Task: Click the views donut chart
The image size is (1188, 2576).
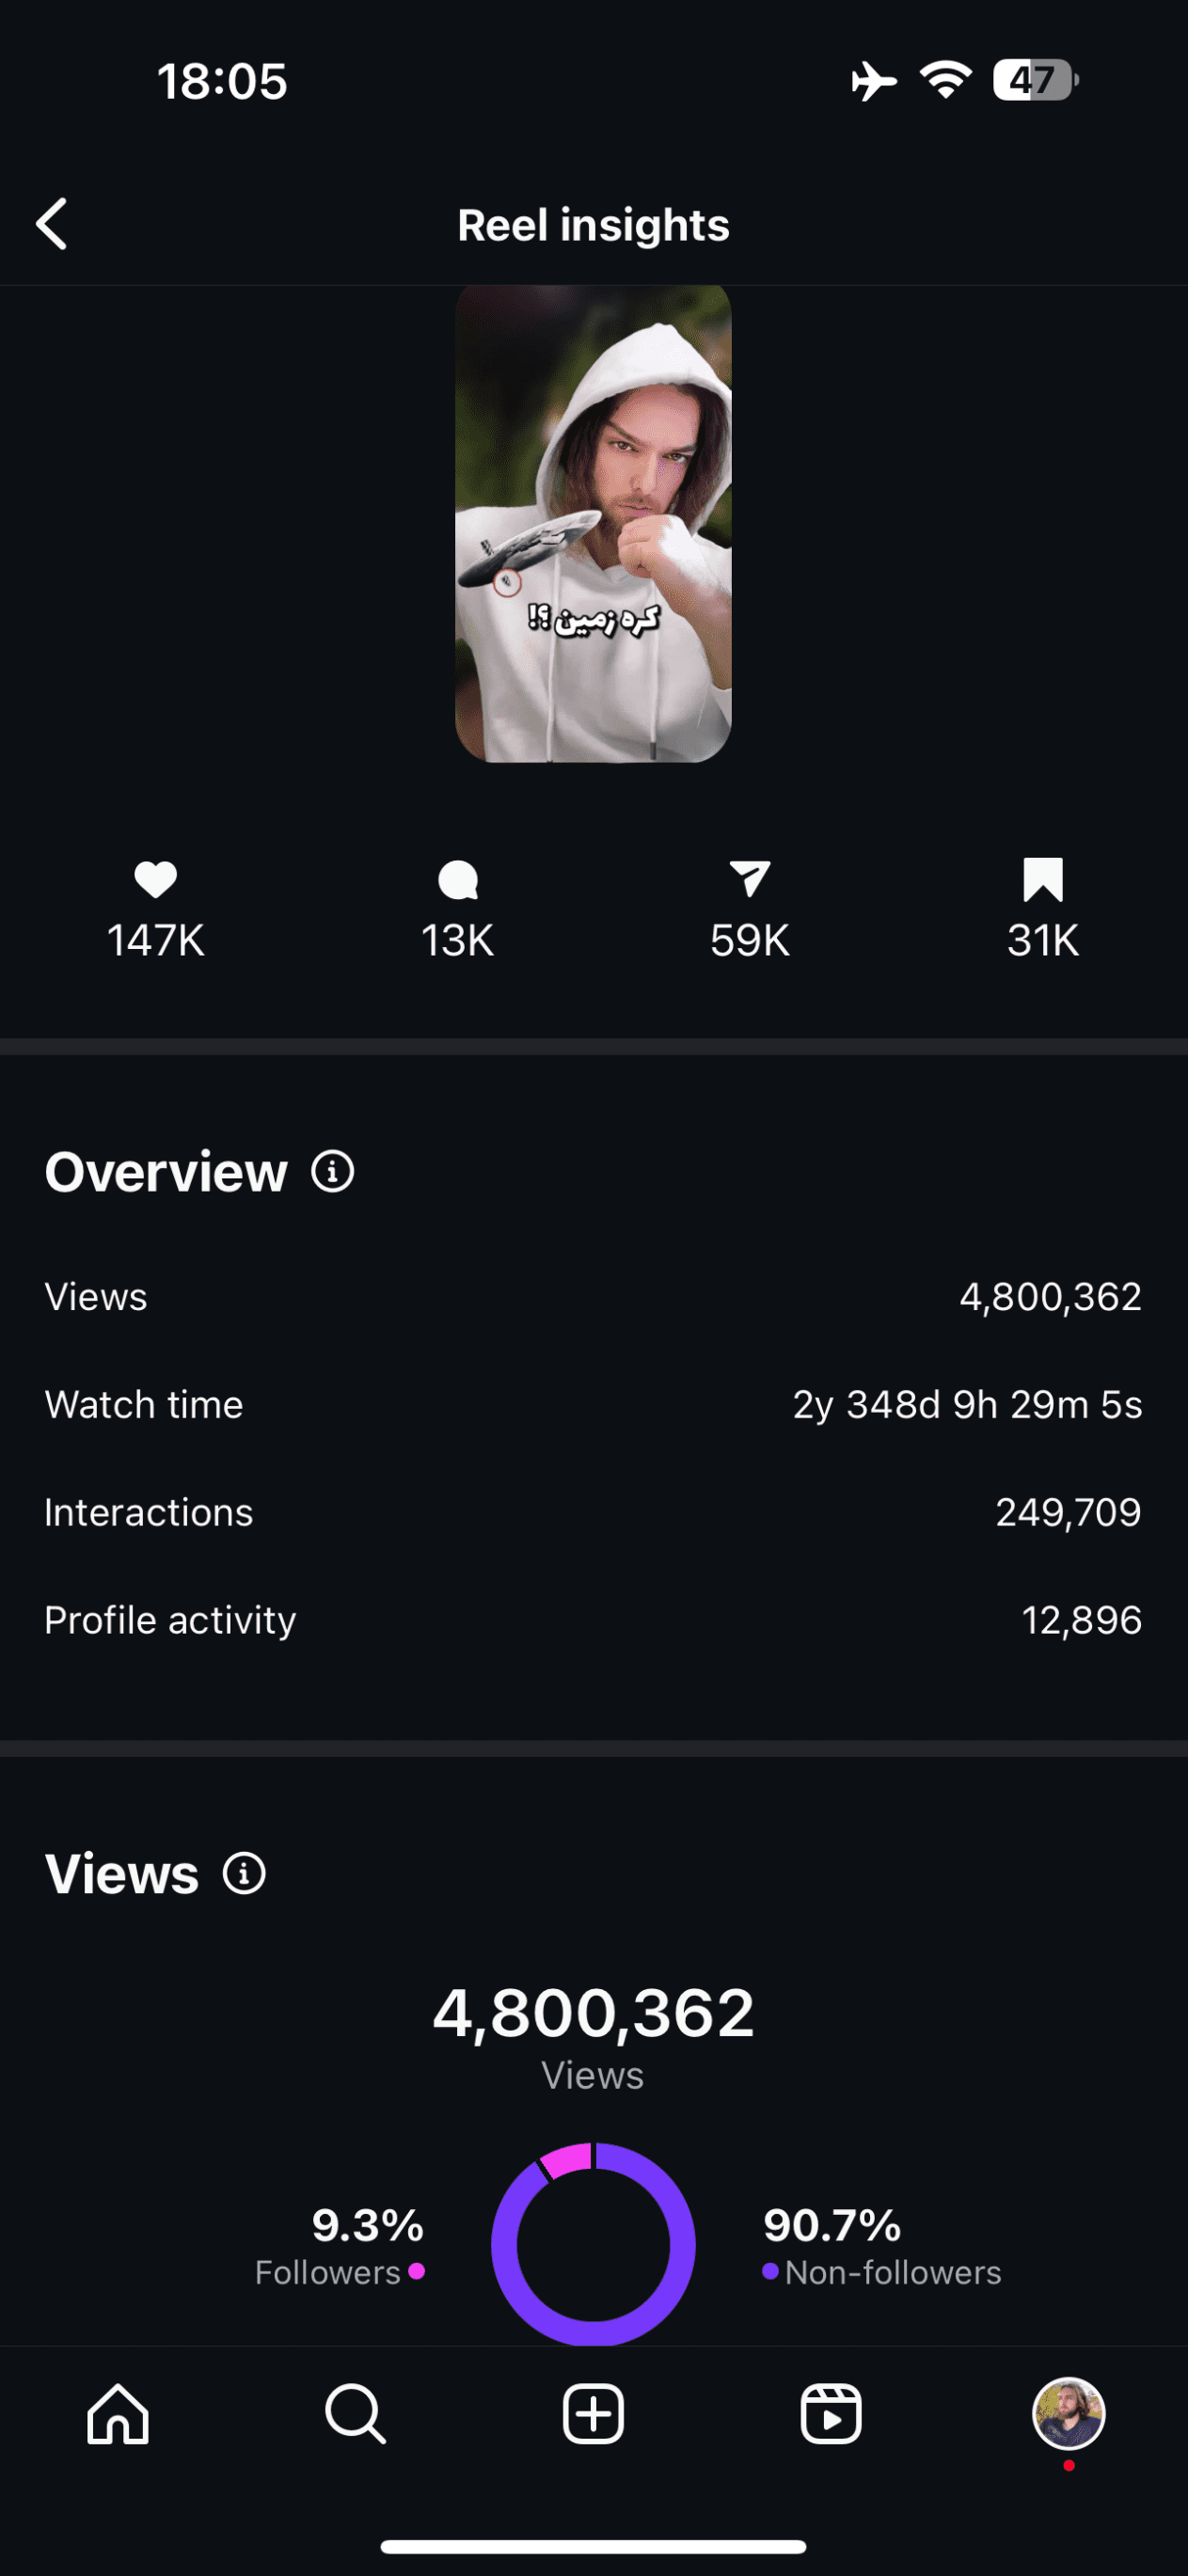Action: tap(594, 2244)
